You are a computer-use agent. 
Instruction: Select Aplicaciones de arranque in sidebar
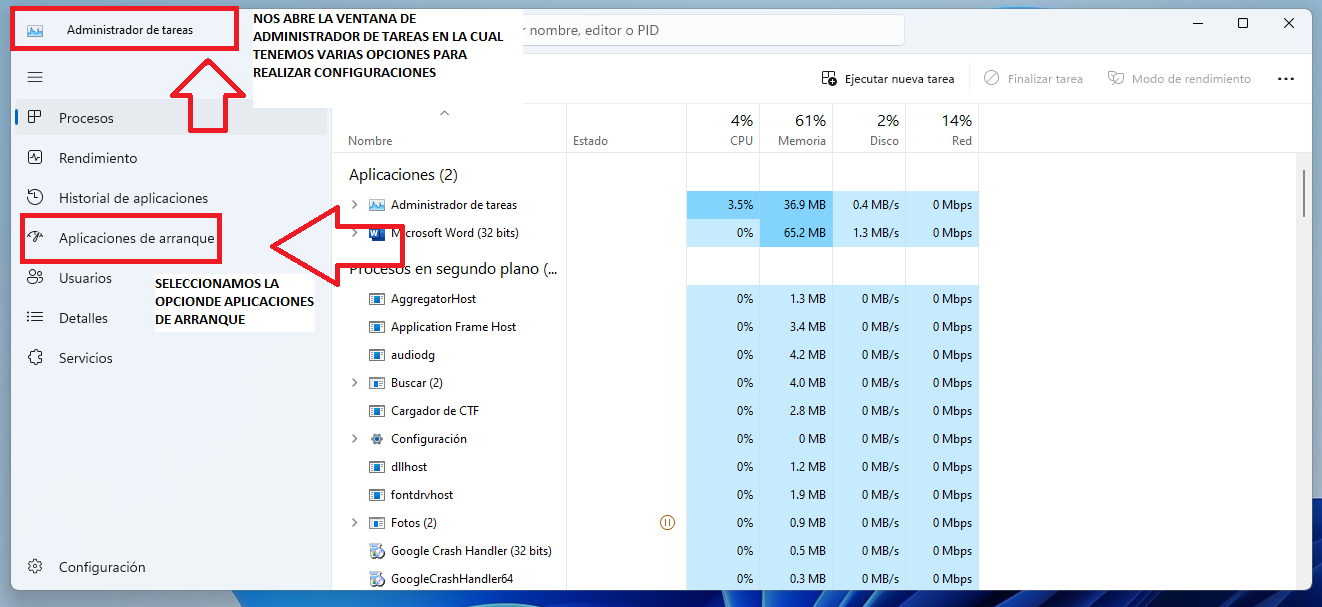(136, 238)
